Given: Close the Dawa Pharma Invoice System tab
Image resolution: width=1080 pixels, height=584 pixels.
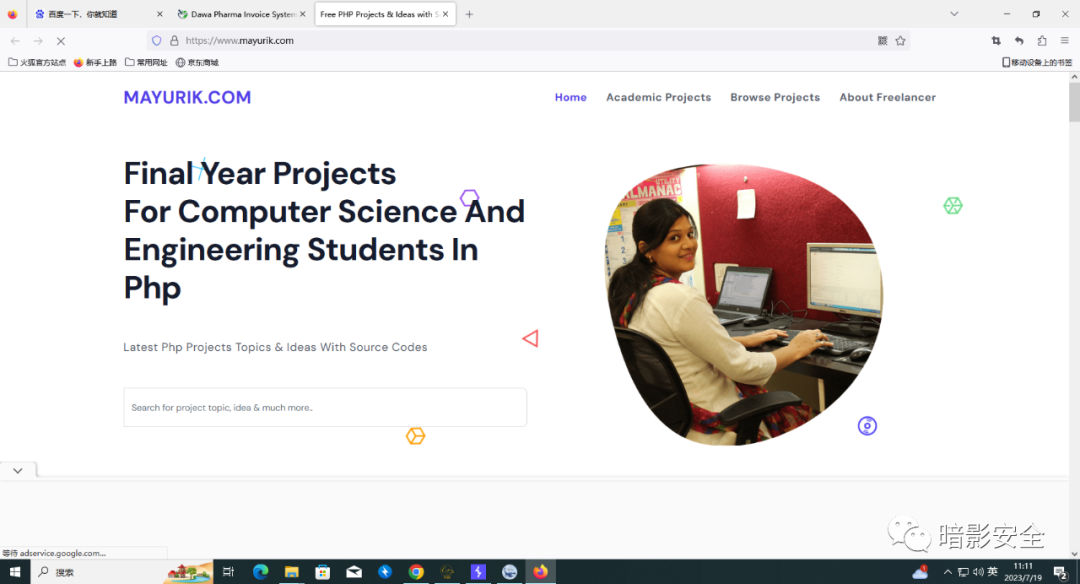Looking at the screenshot, I should pyautogui.click(x=302, y=14).
